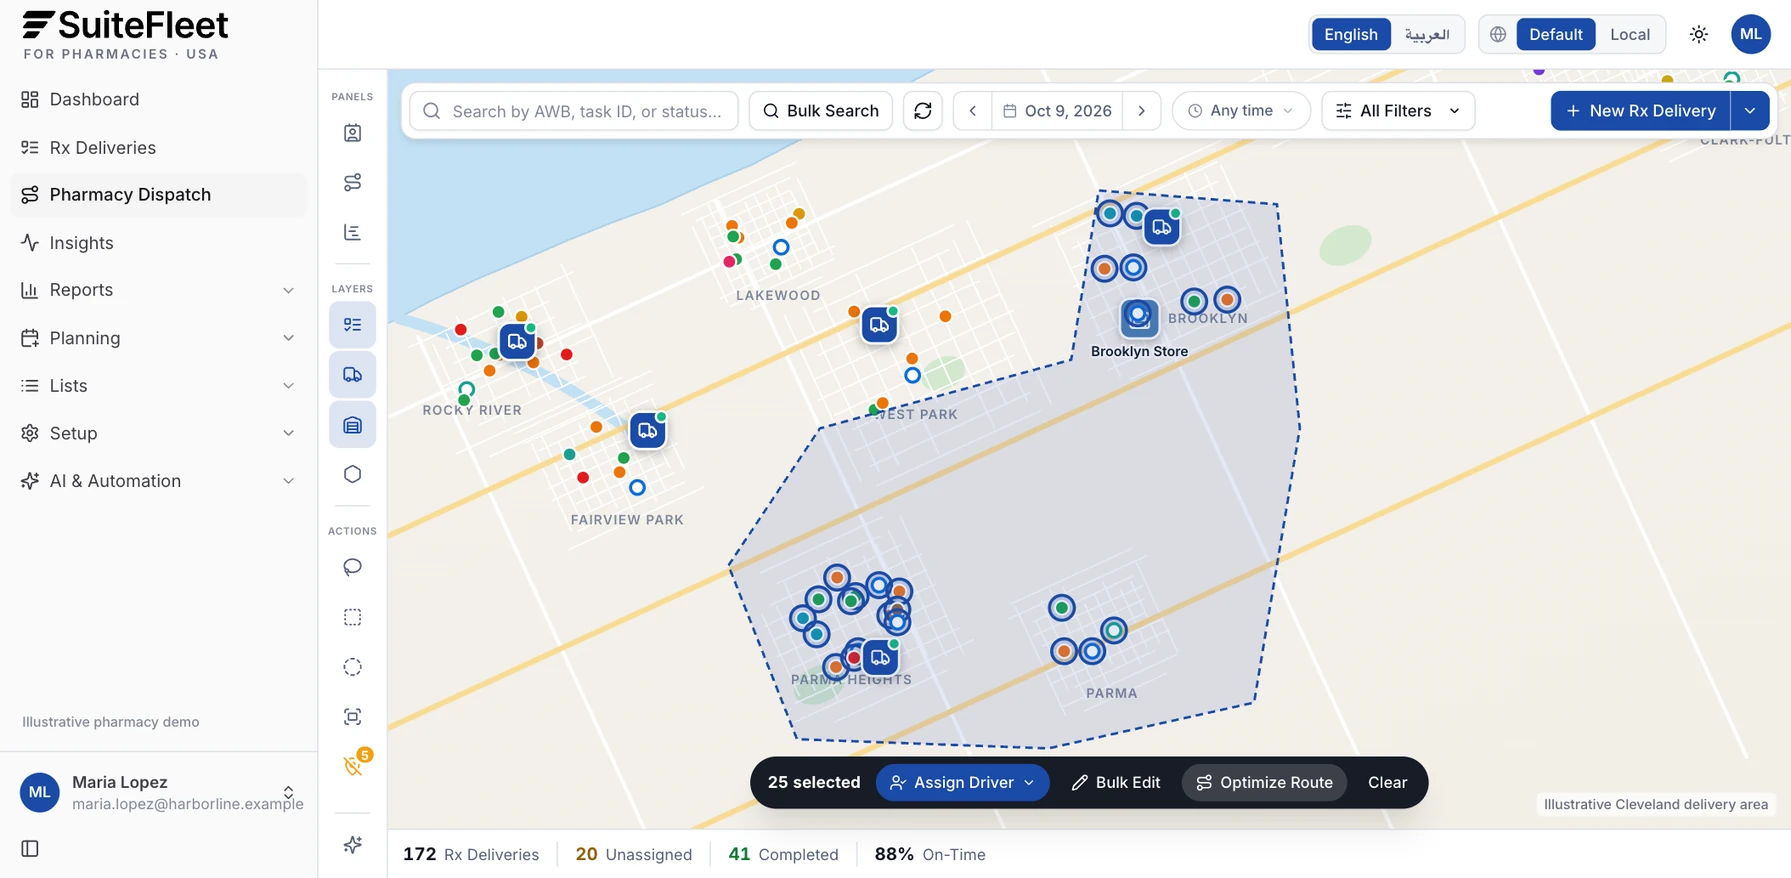Open Pharmacy Dispatch page
Viewport: 1791px width, 878px height.
(159, 195)
